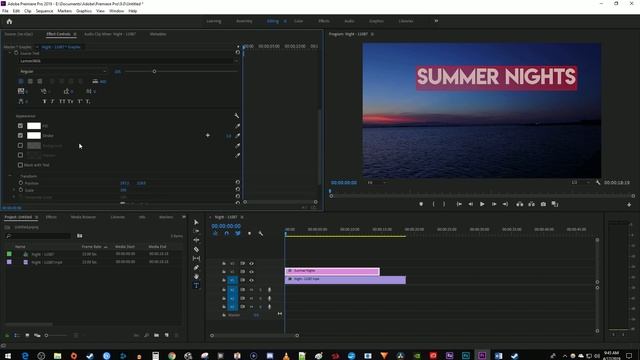Open timeline display settings wrench
This screenshot has width=640, height=360.
[x=261, y=233]
